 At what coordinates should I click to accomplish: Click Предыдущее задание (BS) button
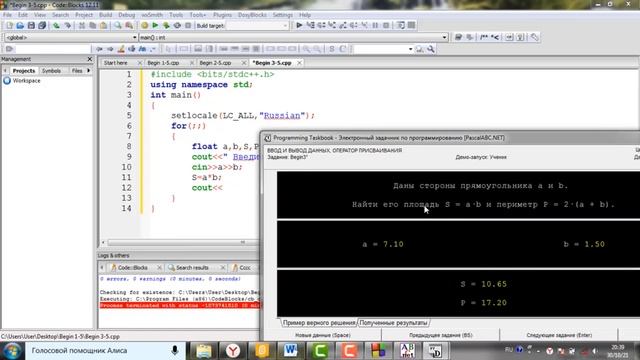tap(441, 335)
